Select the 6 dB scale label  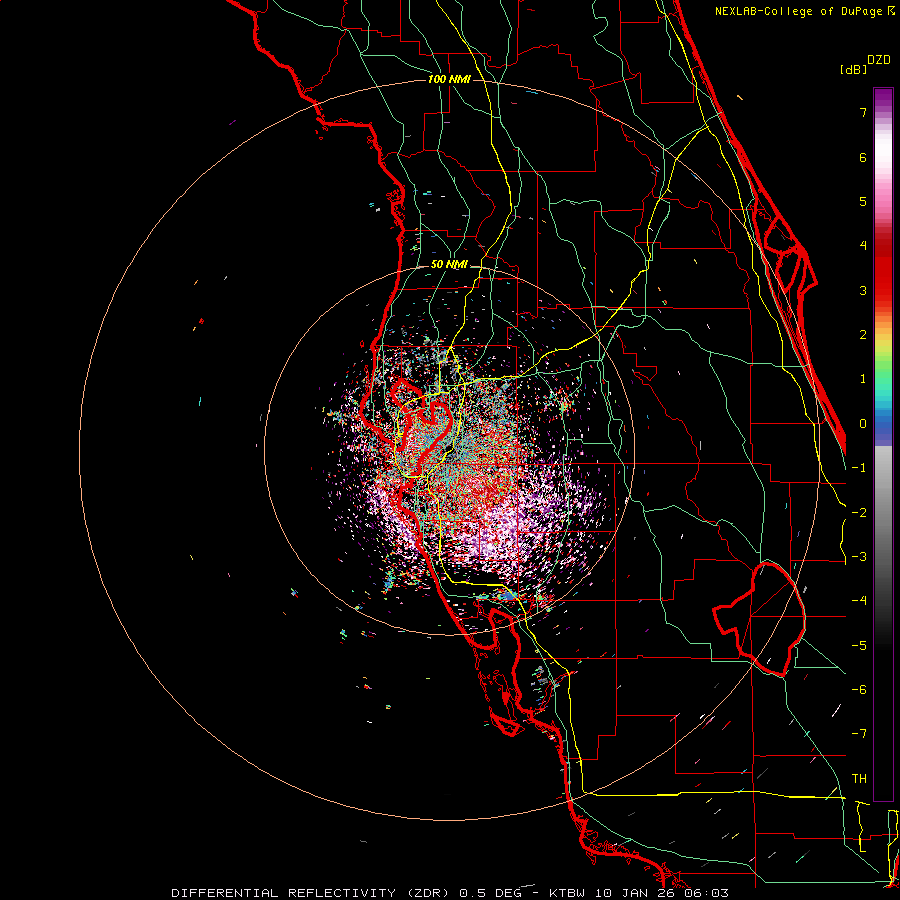pos(863,157)
